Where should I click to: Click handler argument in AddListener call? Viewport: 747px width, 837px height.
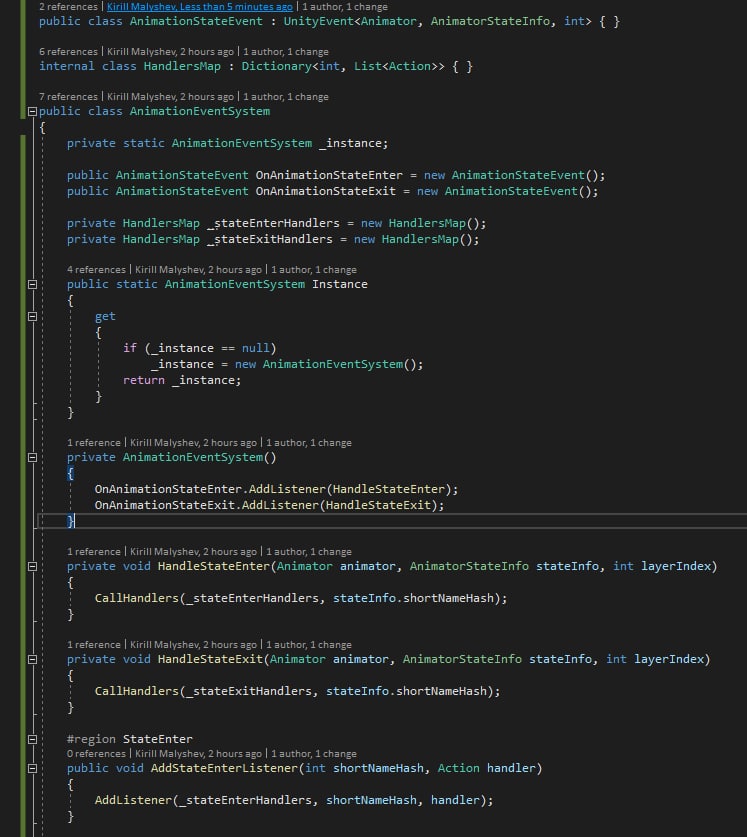tap(455, 800)
